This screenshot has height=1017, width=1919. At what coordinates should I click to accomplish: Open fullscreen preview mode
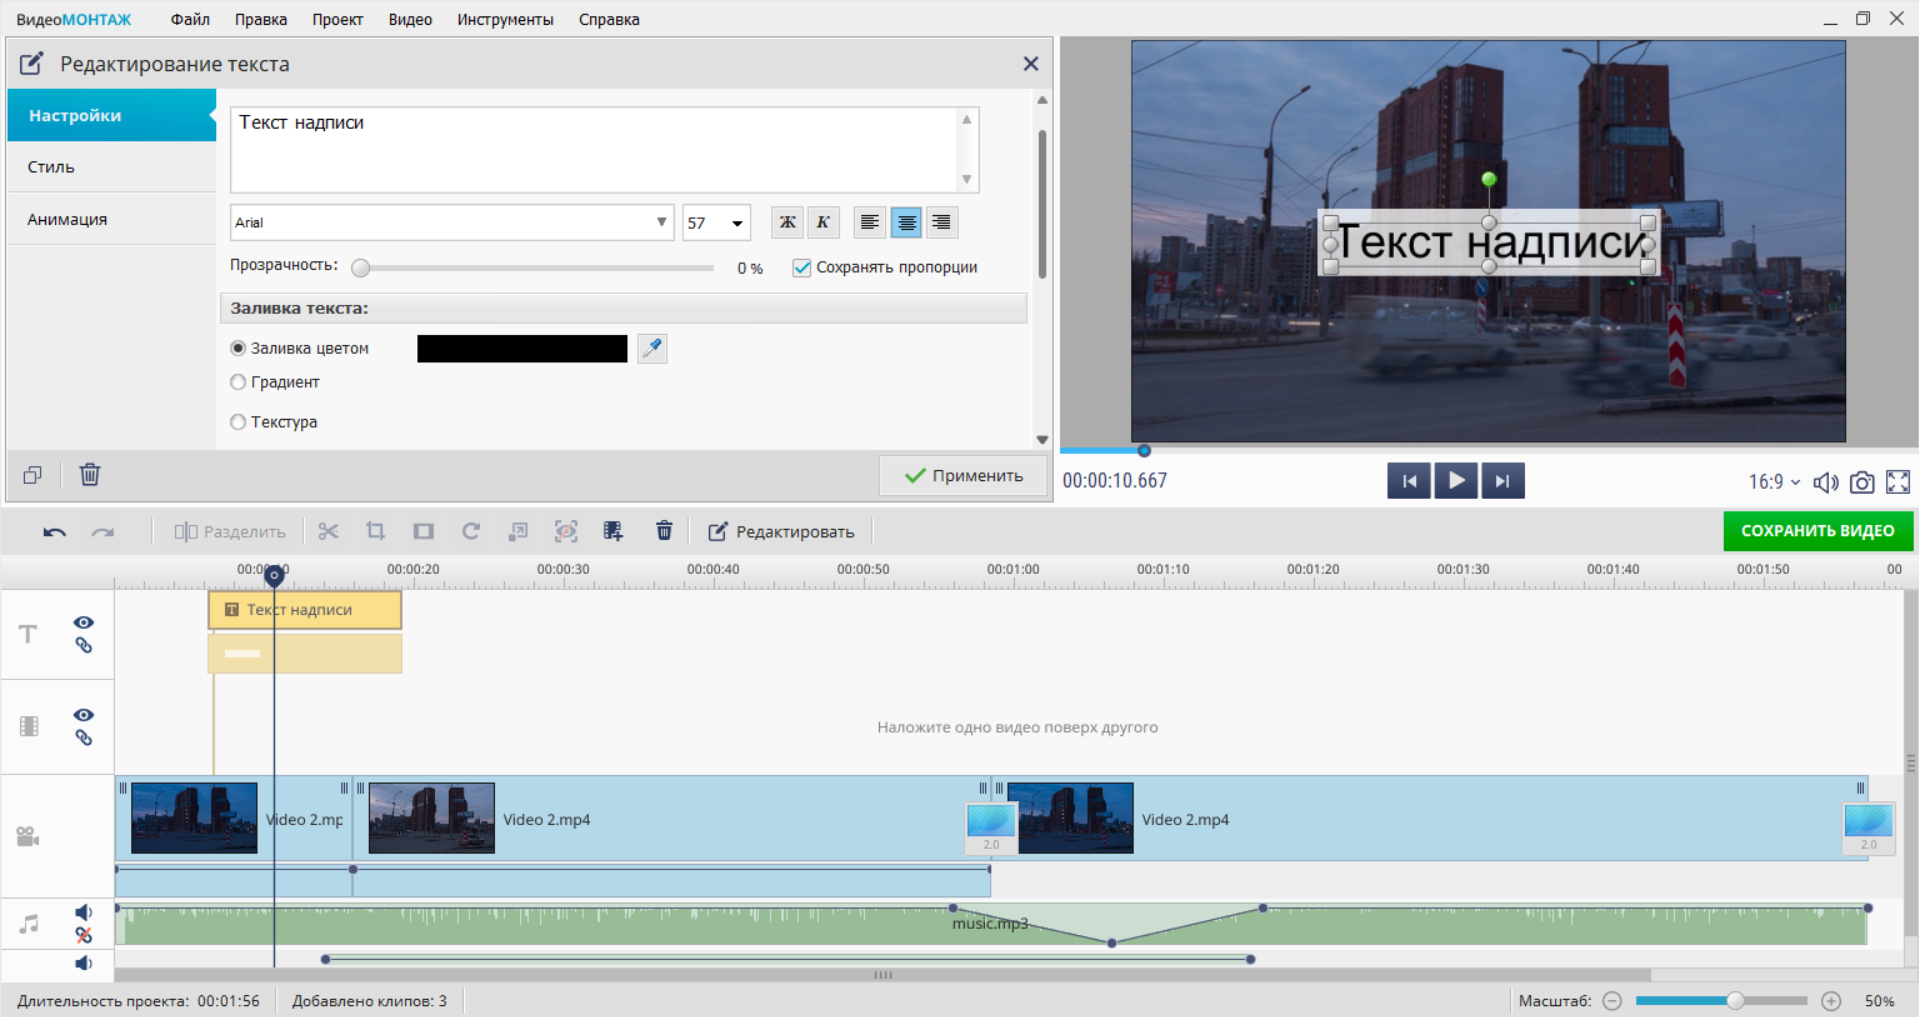tap(1898, 482)
